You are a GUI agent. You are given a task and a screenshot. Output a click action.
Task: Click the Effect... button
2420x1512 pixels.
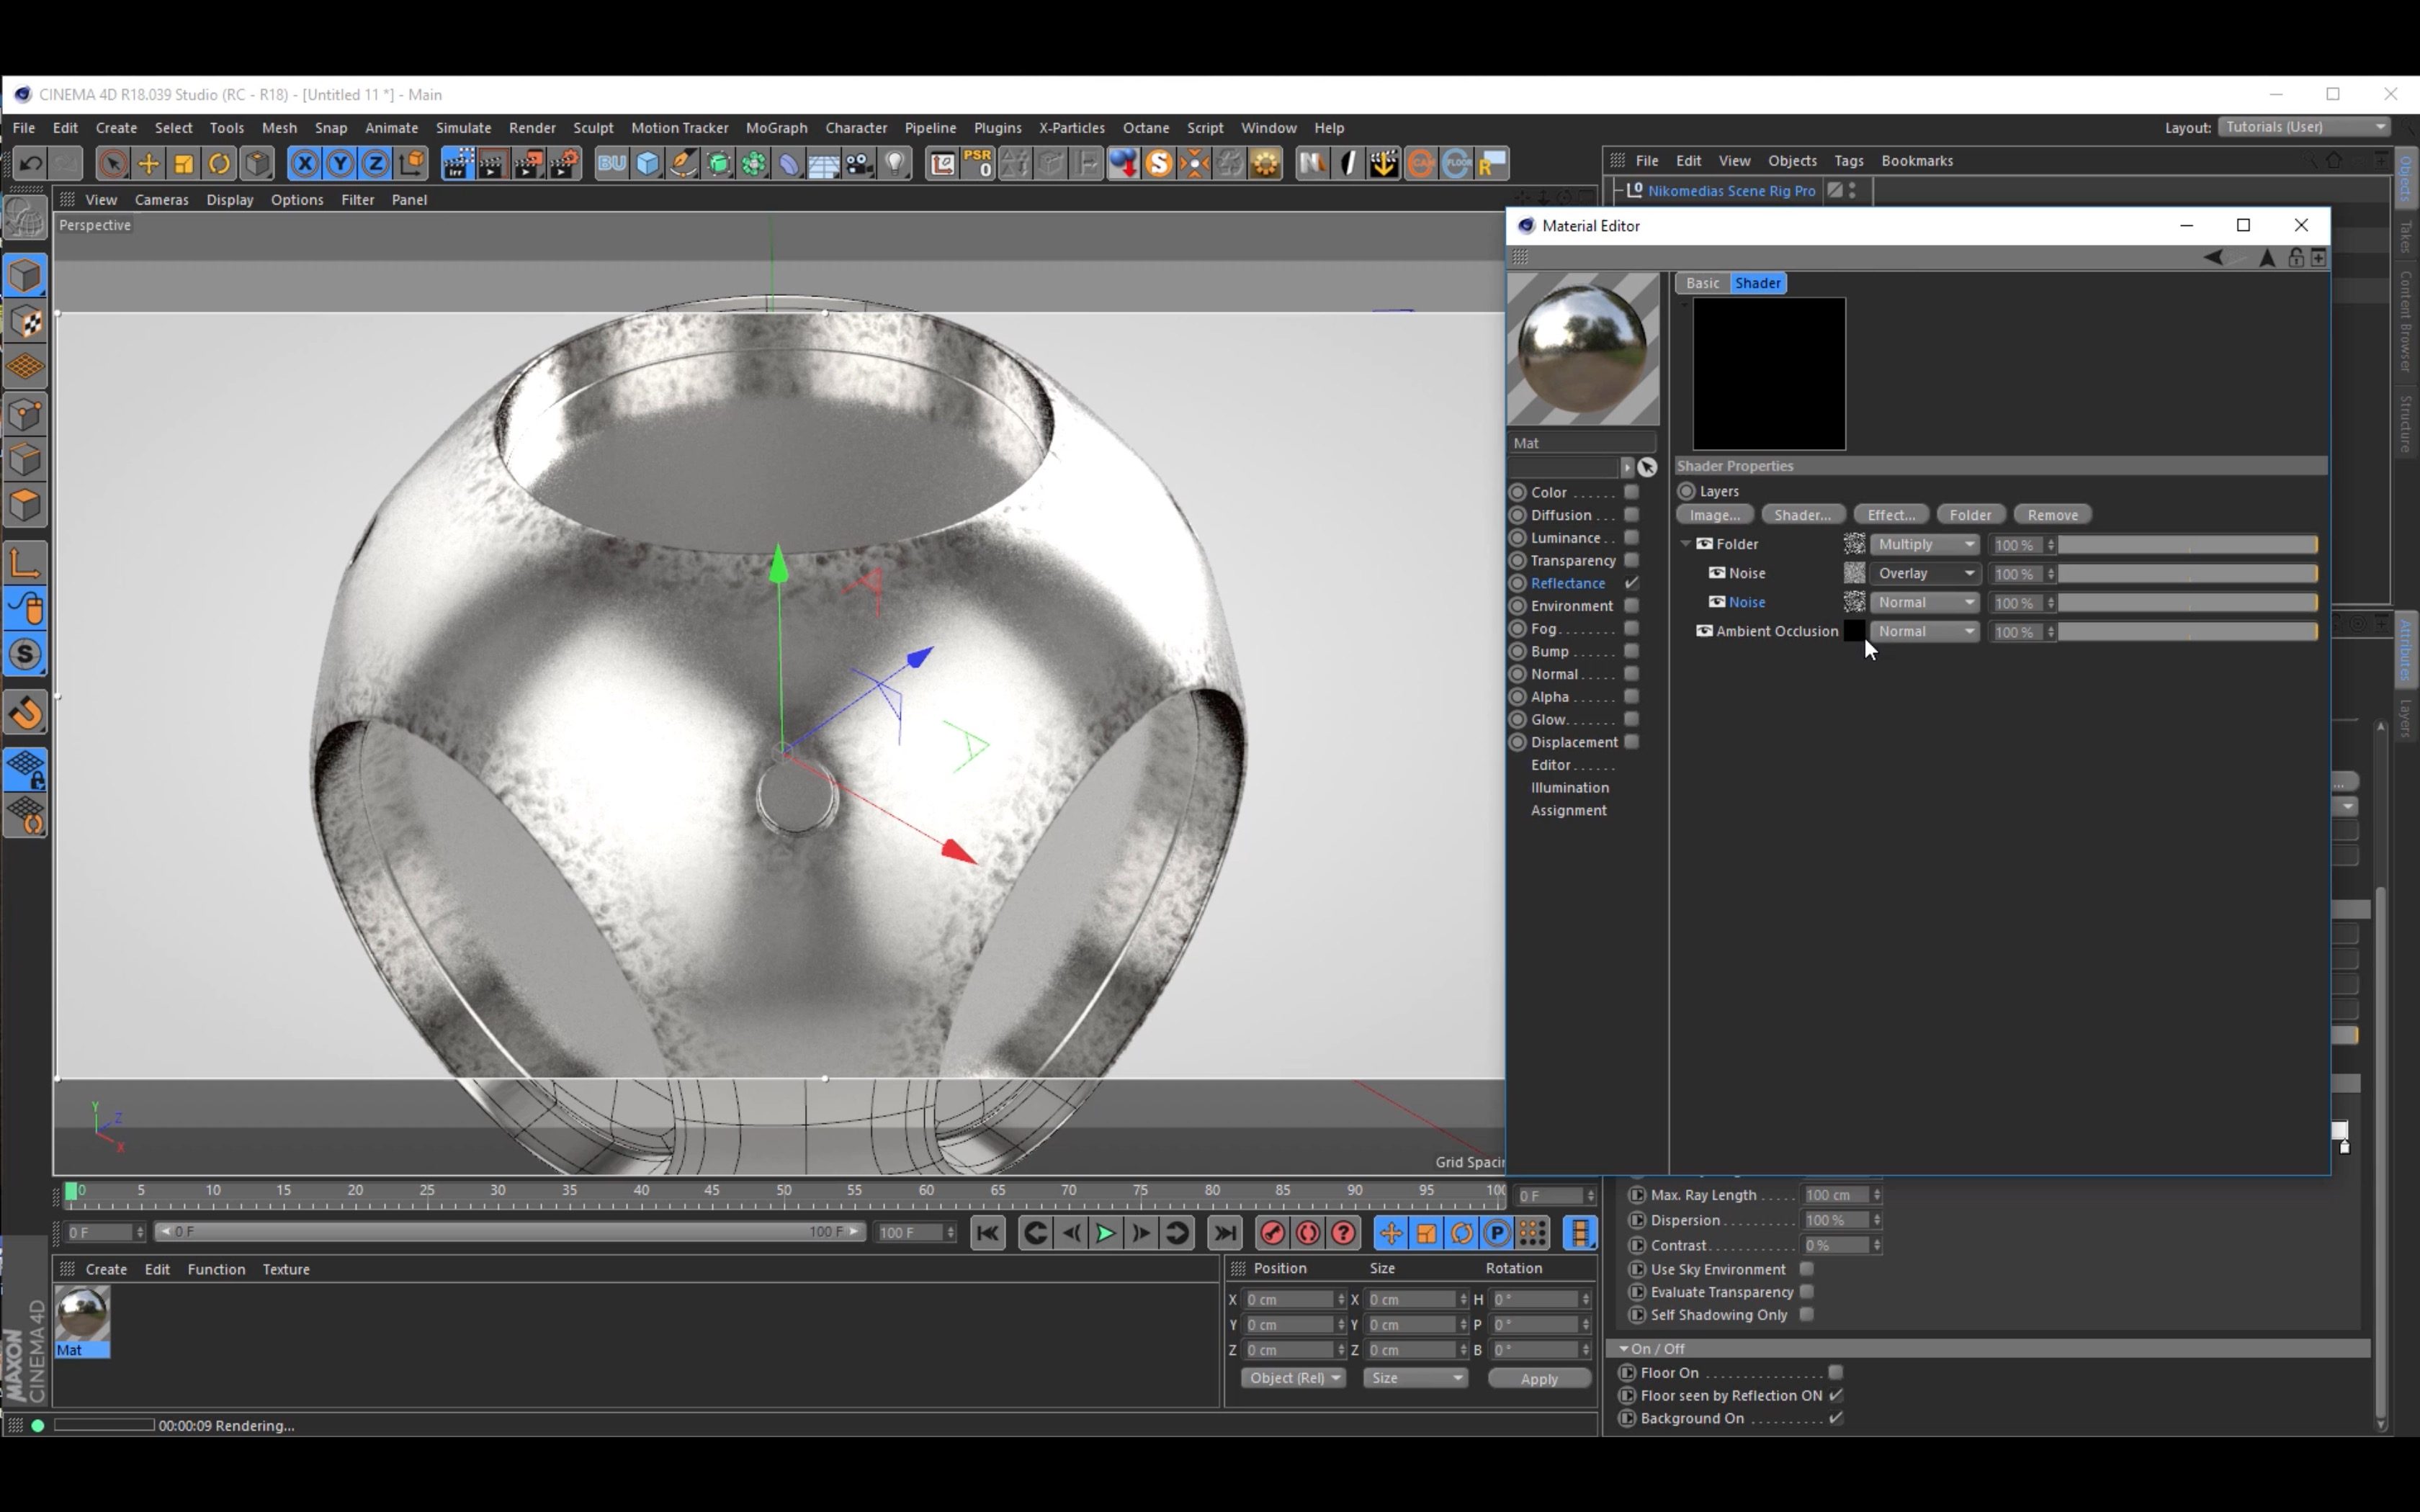click(1890, 515)
